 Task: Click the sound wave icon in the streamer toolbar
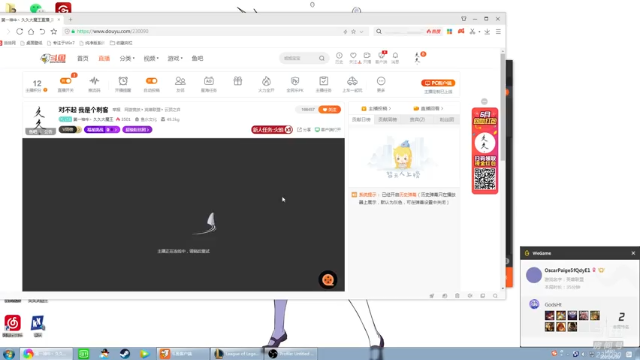click(94, 81)
